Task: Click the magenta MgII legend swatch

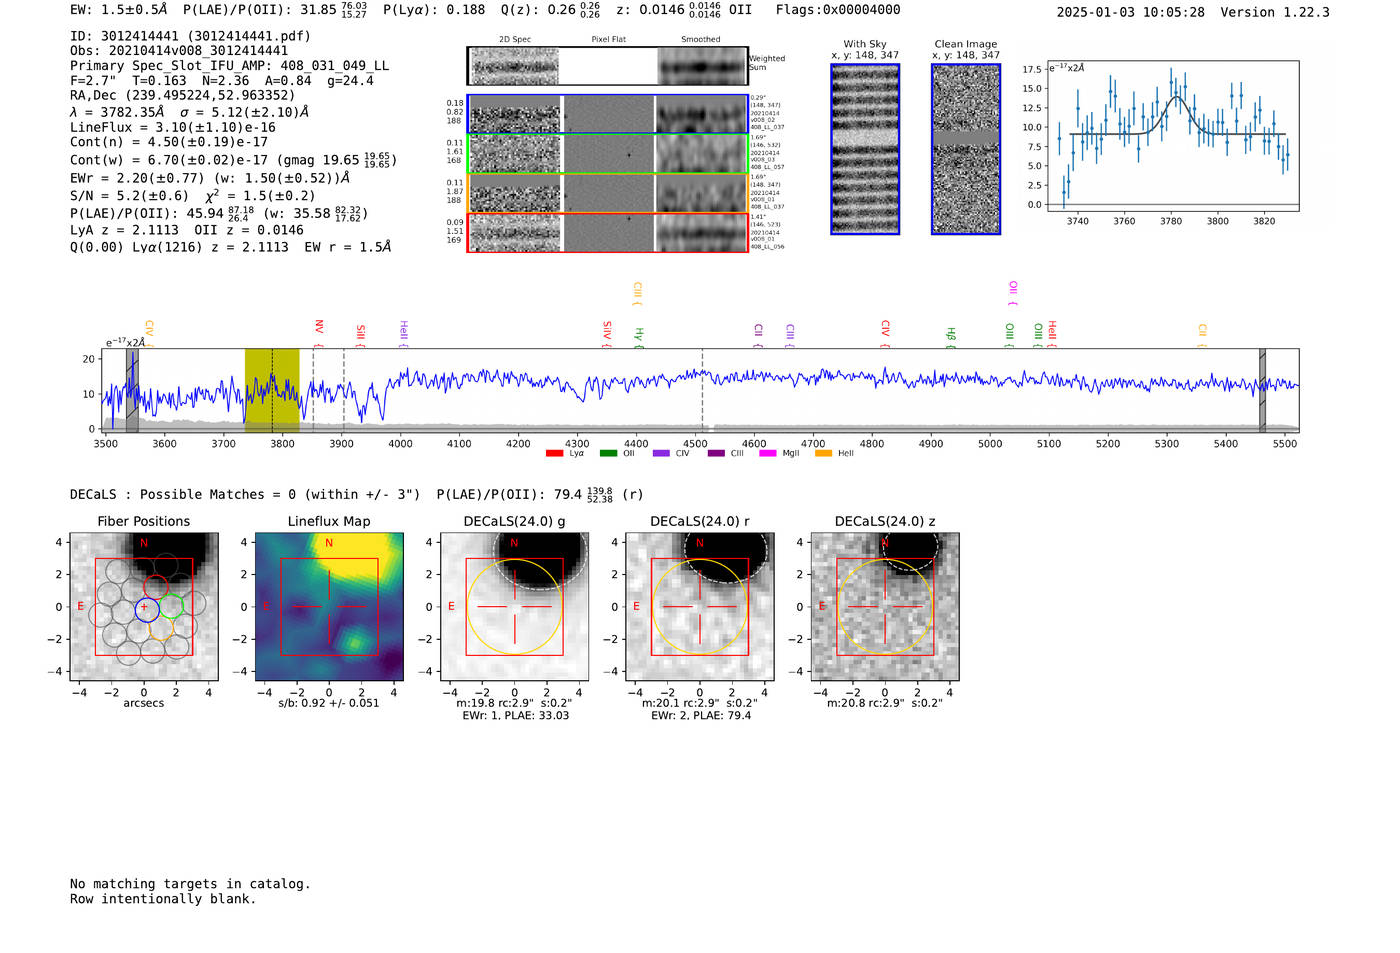Action: coord(768,454)
